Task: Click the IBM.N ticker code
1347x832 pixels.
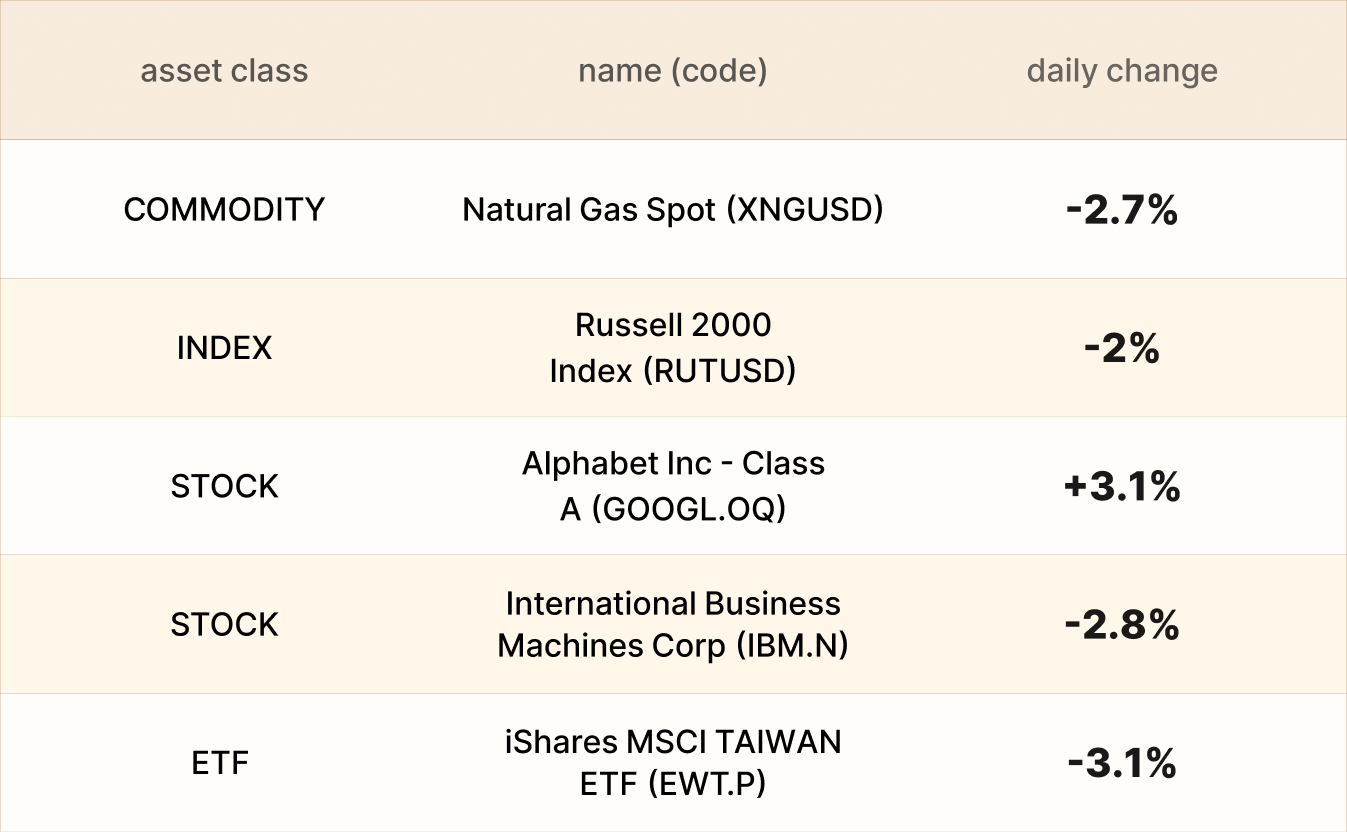Action: [x=792, y=646]
